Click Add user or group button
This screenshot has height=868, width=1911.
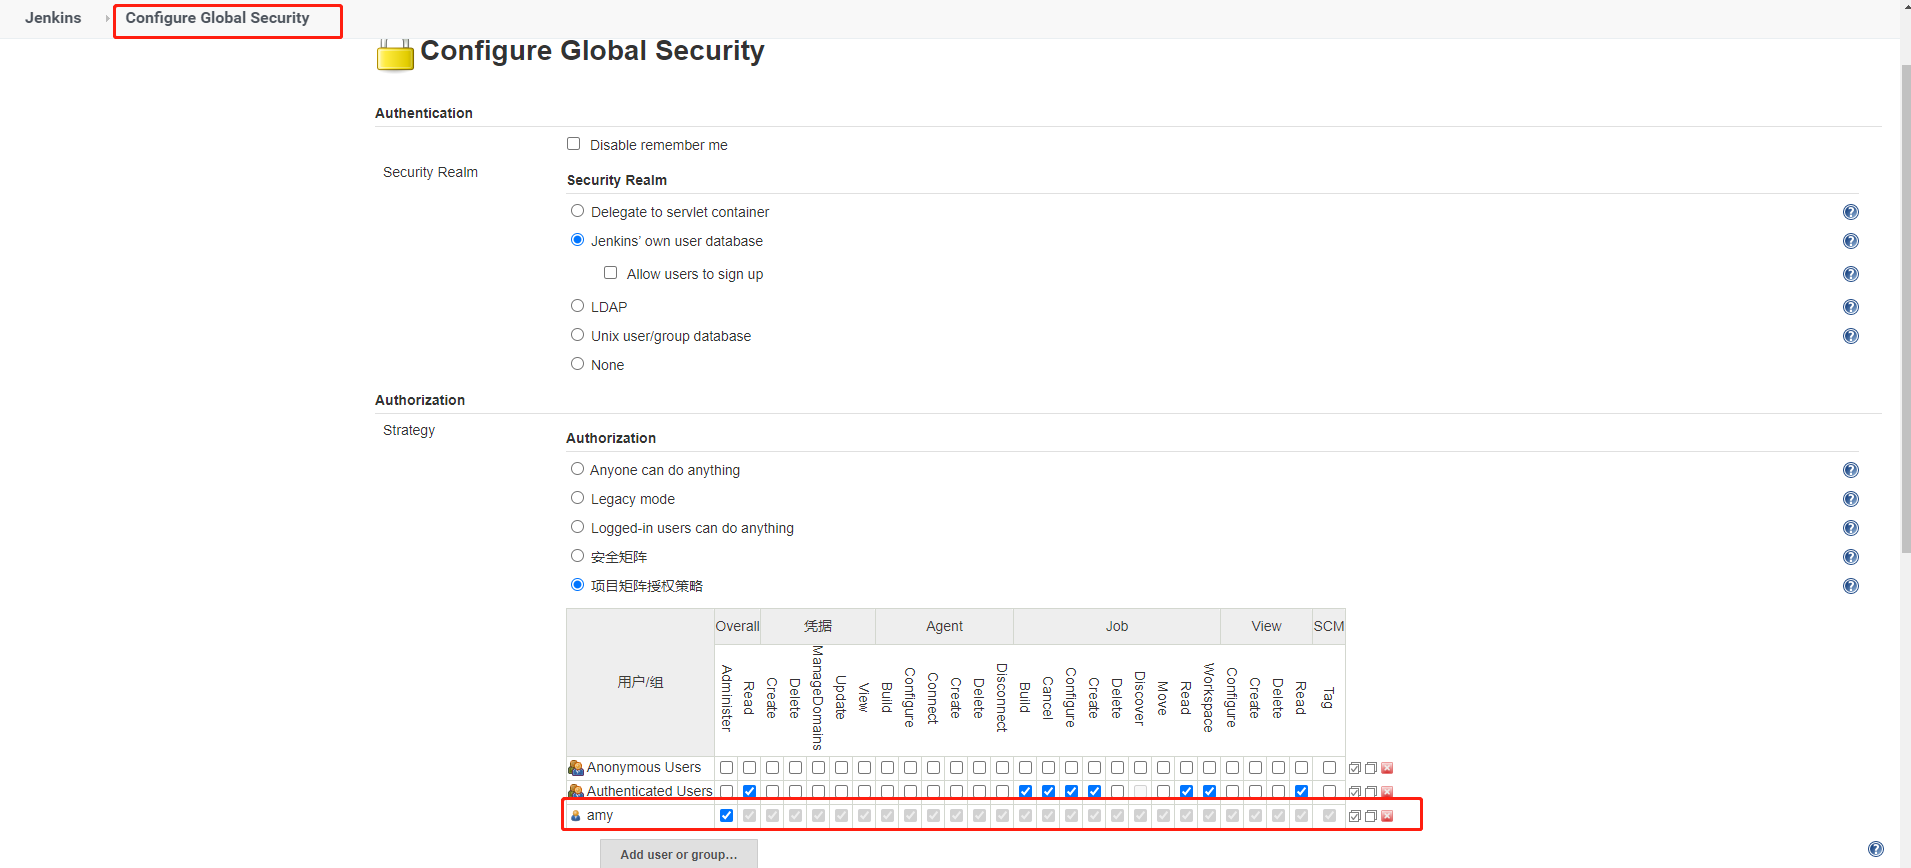pos(678,854)
